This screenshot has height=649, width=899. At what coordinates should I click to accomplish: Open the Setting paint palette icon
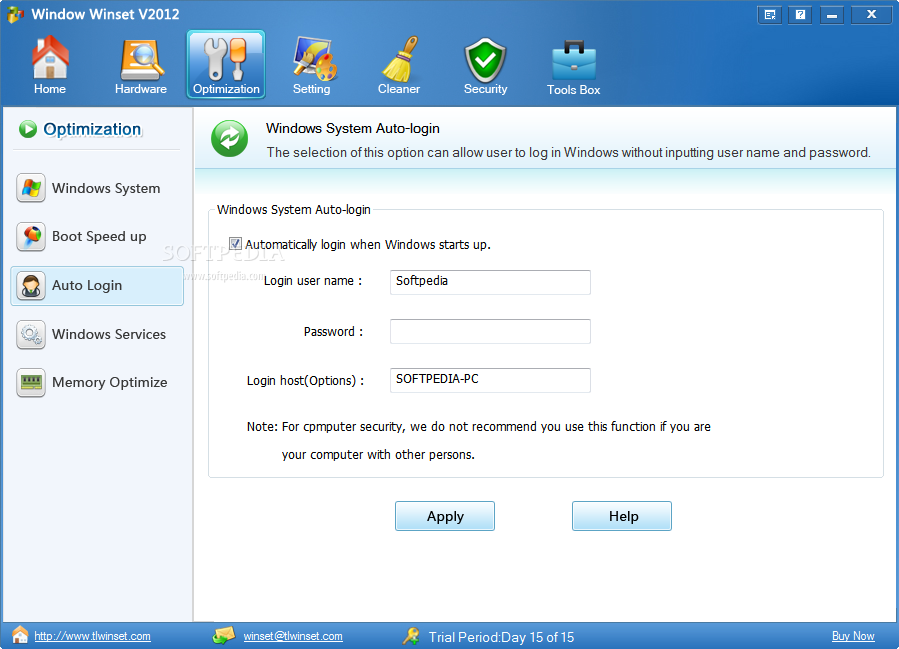pyautogui.click(x=314, y=58)
